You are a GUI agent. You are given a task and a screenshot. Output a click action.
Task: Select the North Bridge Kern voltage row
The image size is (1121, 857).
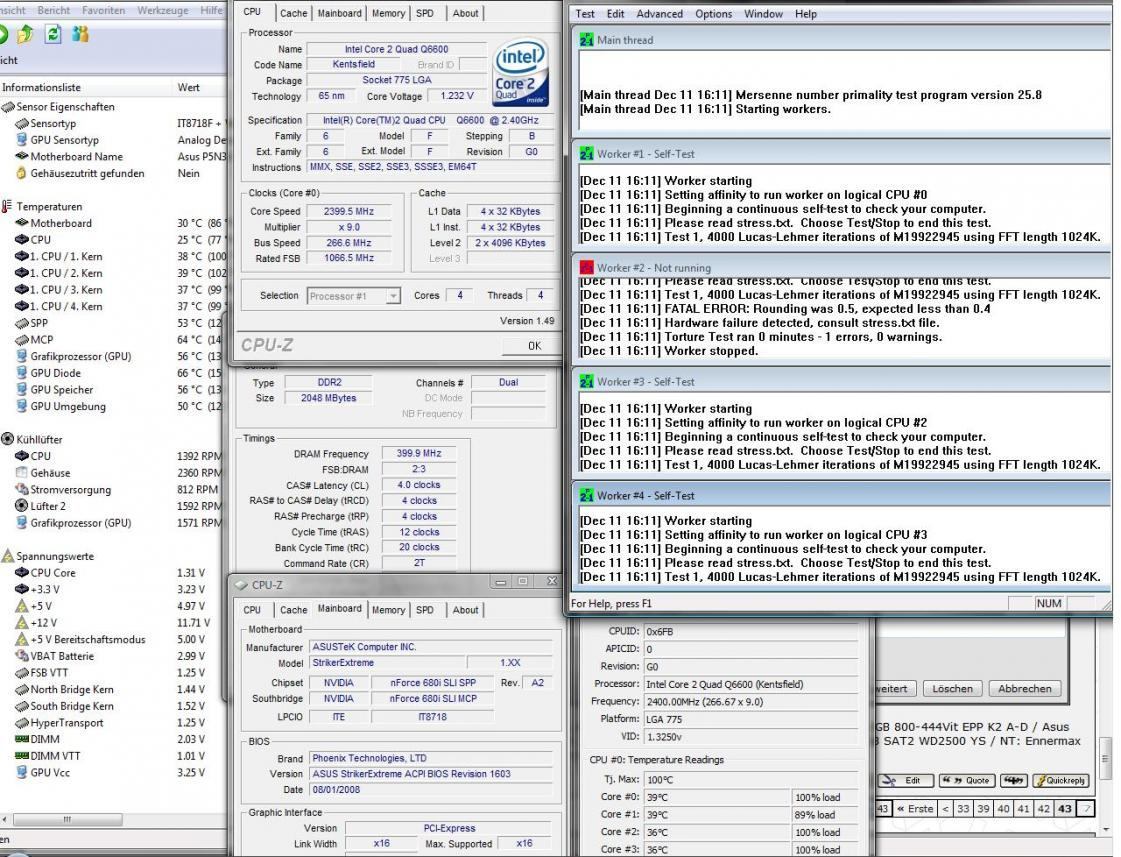click(72, 690)
